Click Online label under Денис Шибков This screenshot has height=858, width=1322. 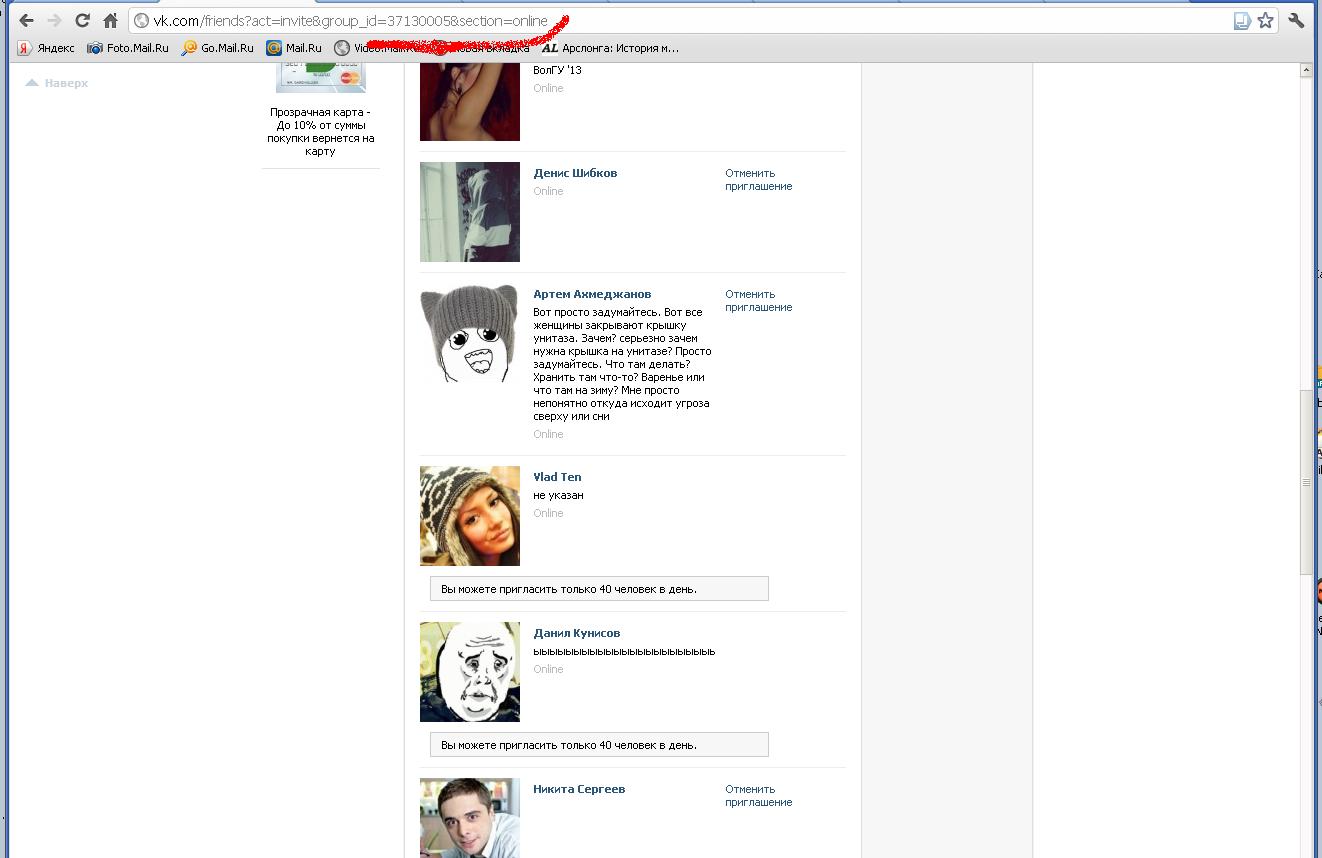tap(548, 191)
